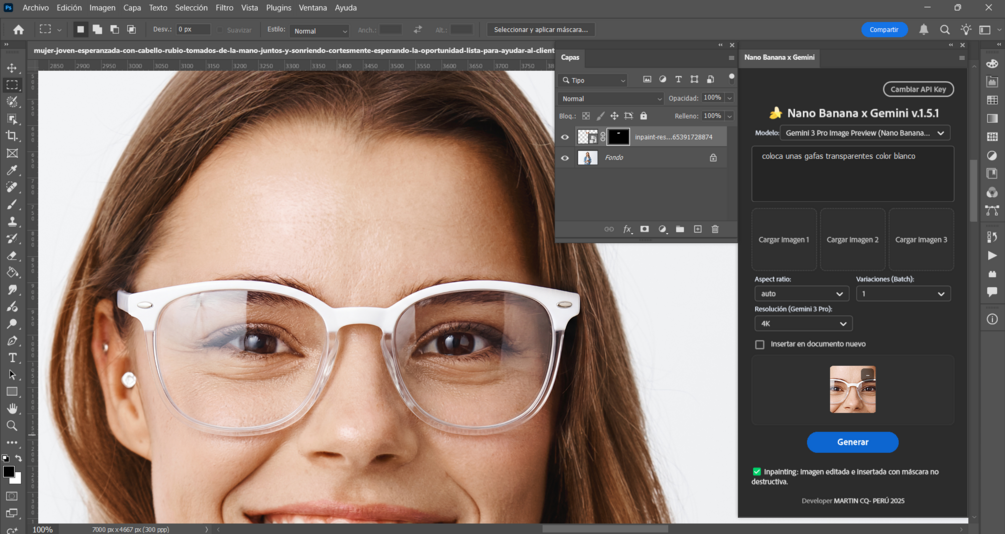Click 'Seleccionar y aplicar máscara...' button
This screenshot has height=534, width=1005.
540,29
